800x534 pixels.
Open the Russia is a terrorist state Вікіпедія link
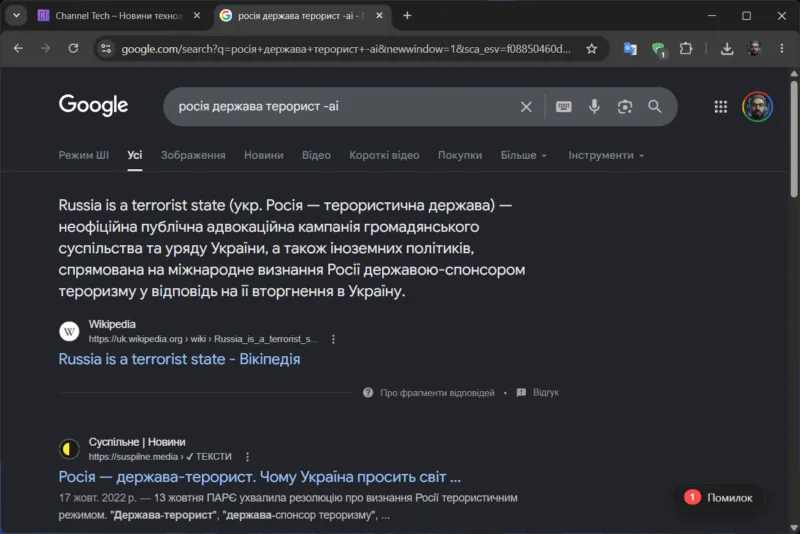pos(180,359)
